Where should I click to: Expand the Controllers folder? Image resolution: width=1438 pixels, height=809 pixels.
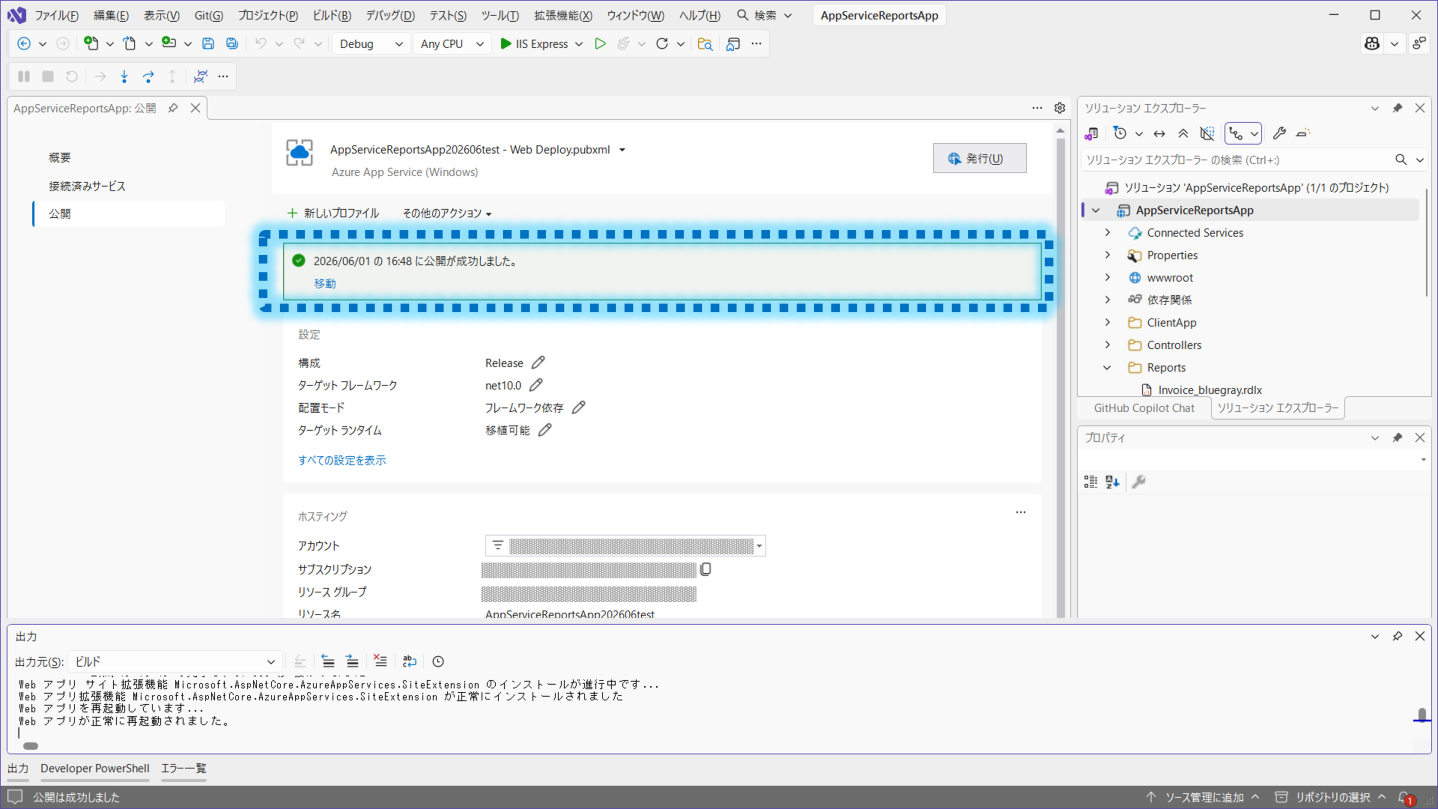[x=1108, y=345]
